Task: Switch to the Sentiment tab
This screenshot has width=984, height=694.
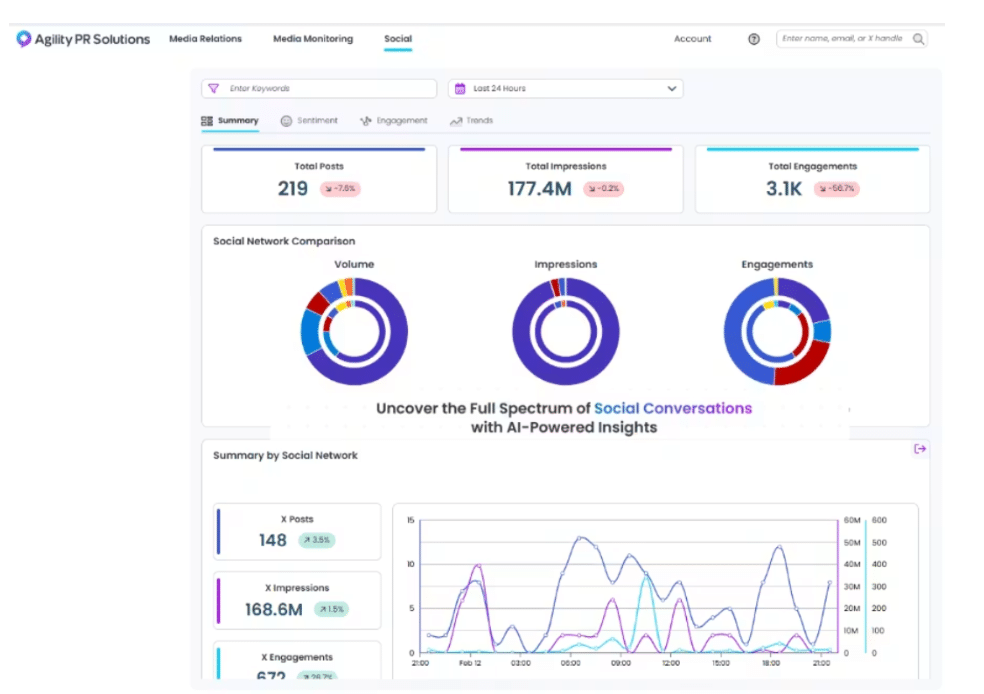Action: (309, 120)
